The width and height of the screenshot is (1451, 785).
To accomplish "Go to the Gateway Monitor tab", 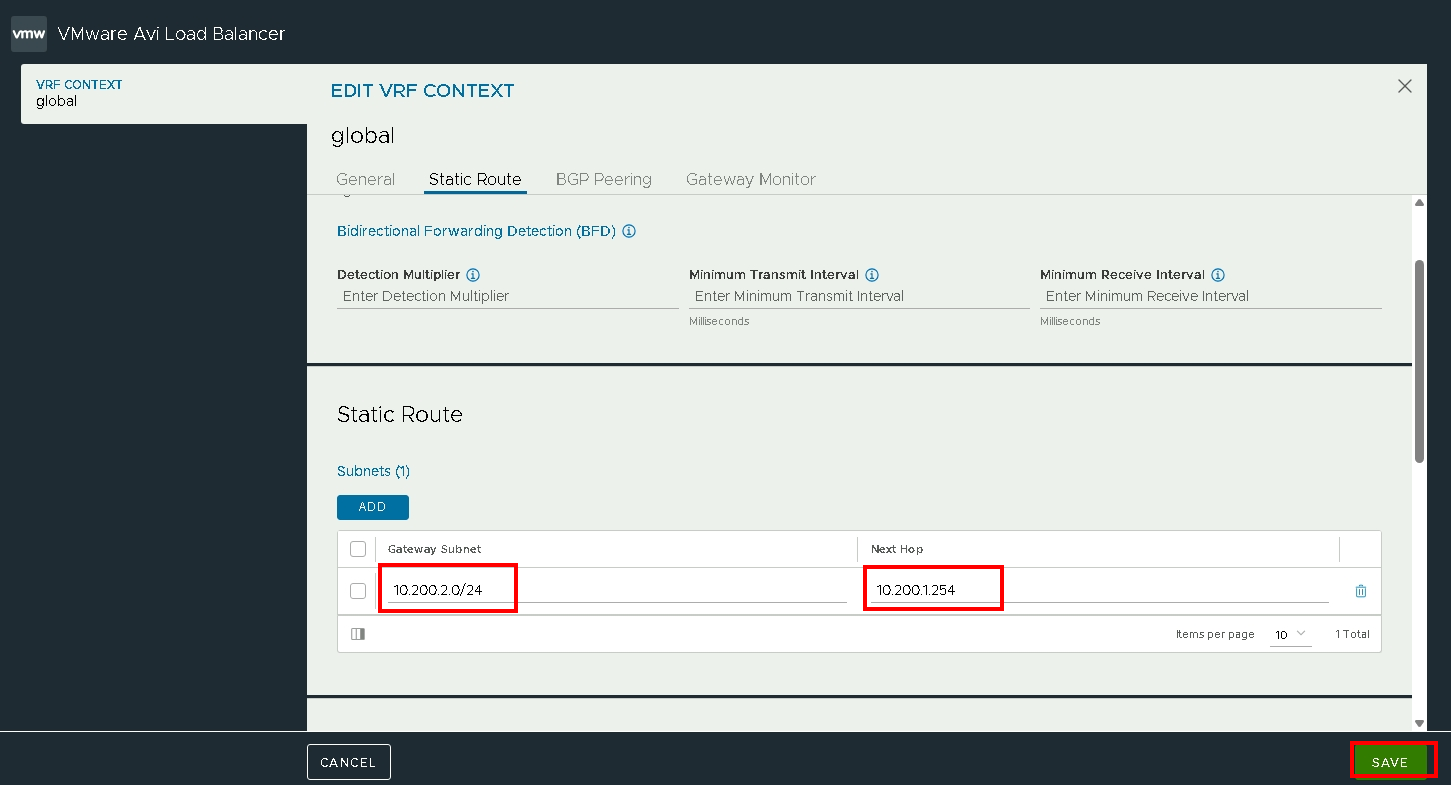I will tap(751, 180).
